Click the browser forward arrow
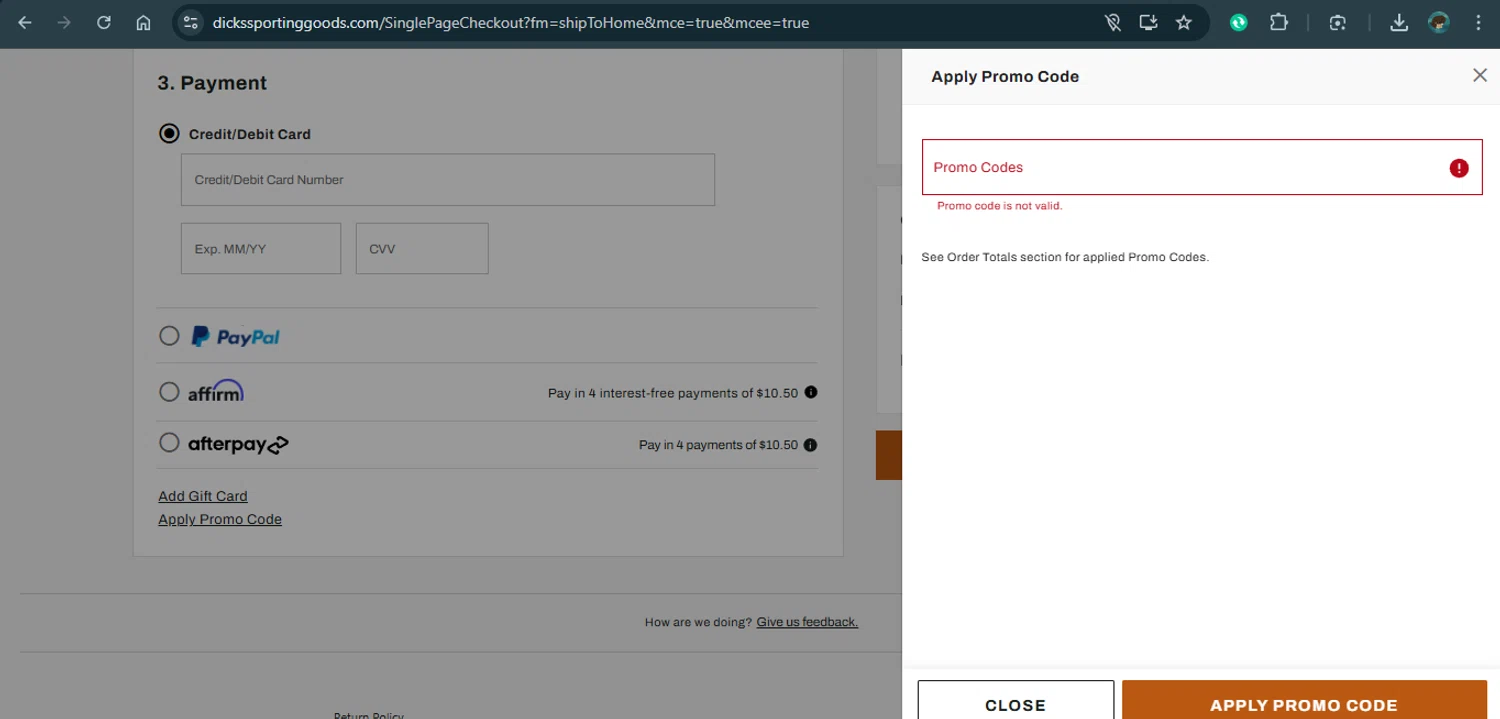1500x719 pixels. pyautogui.click(x=64, y=22)
